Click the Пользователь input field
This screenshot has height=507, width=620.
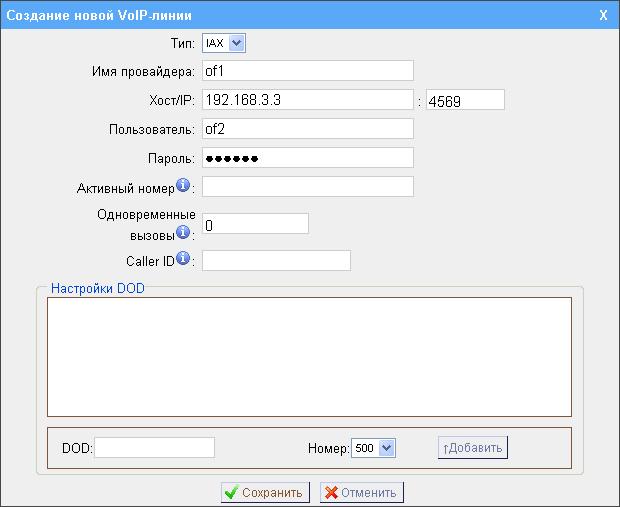(x=307, y=128)
